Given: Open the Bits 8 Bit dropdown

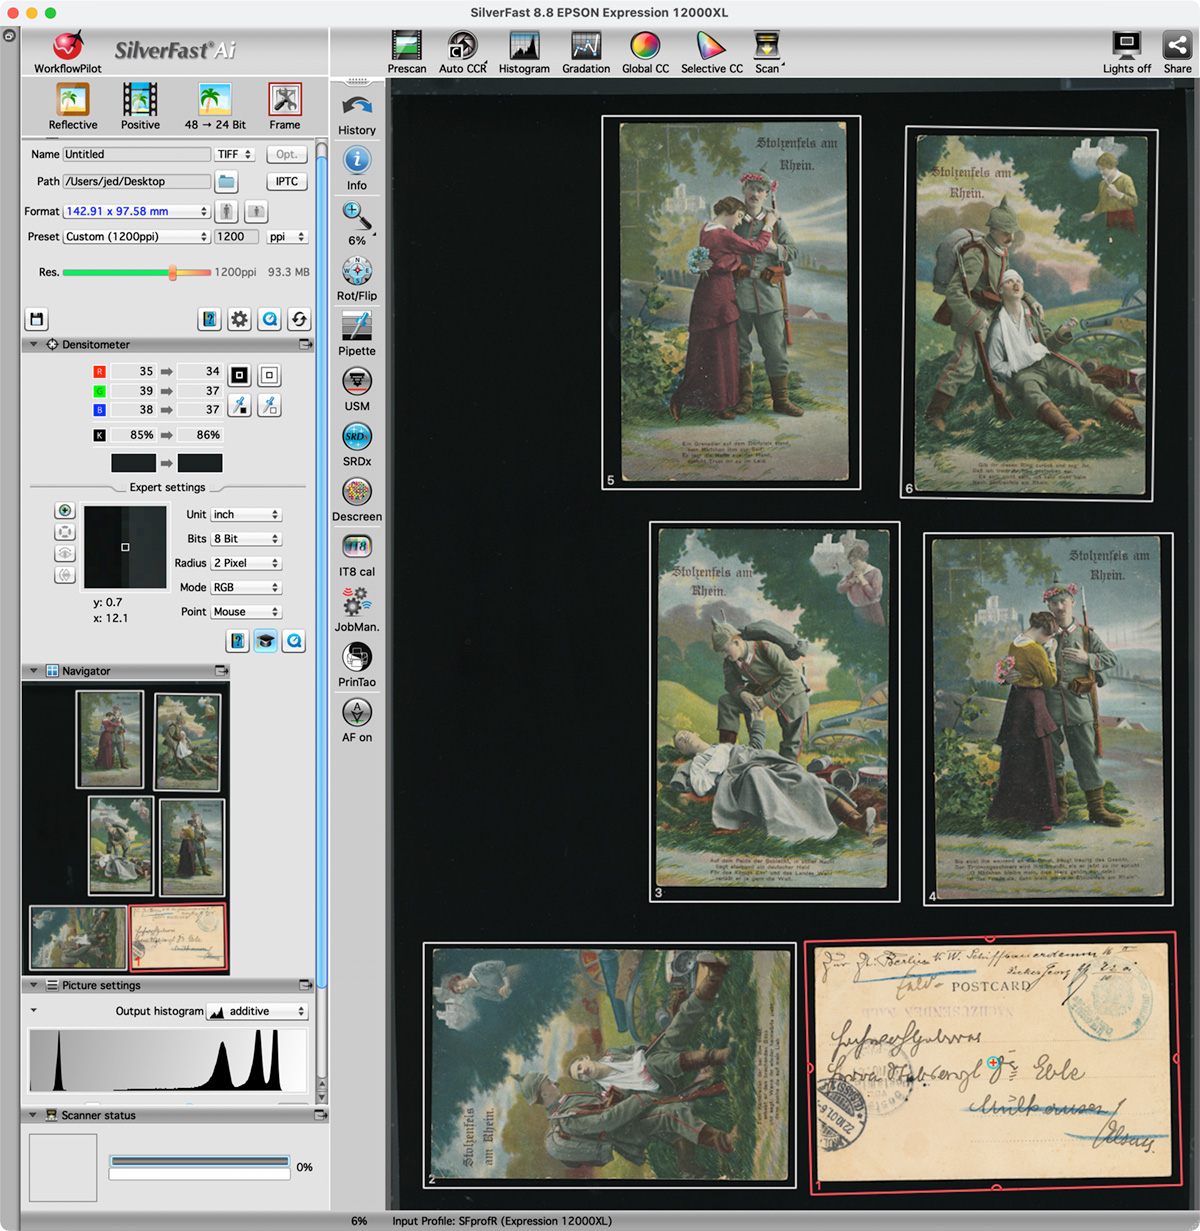Looking at the screenshot, I should pyautogui.click(x=246, y=538).
